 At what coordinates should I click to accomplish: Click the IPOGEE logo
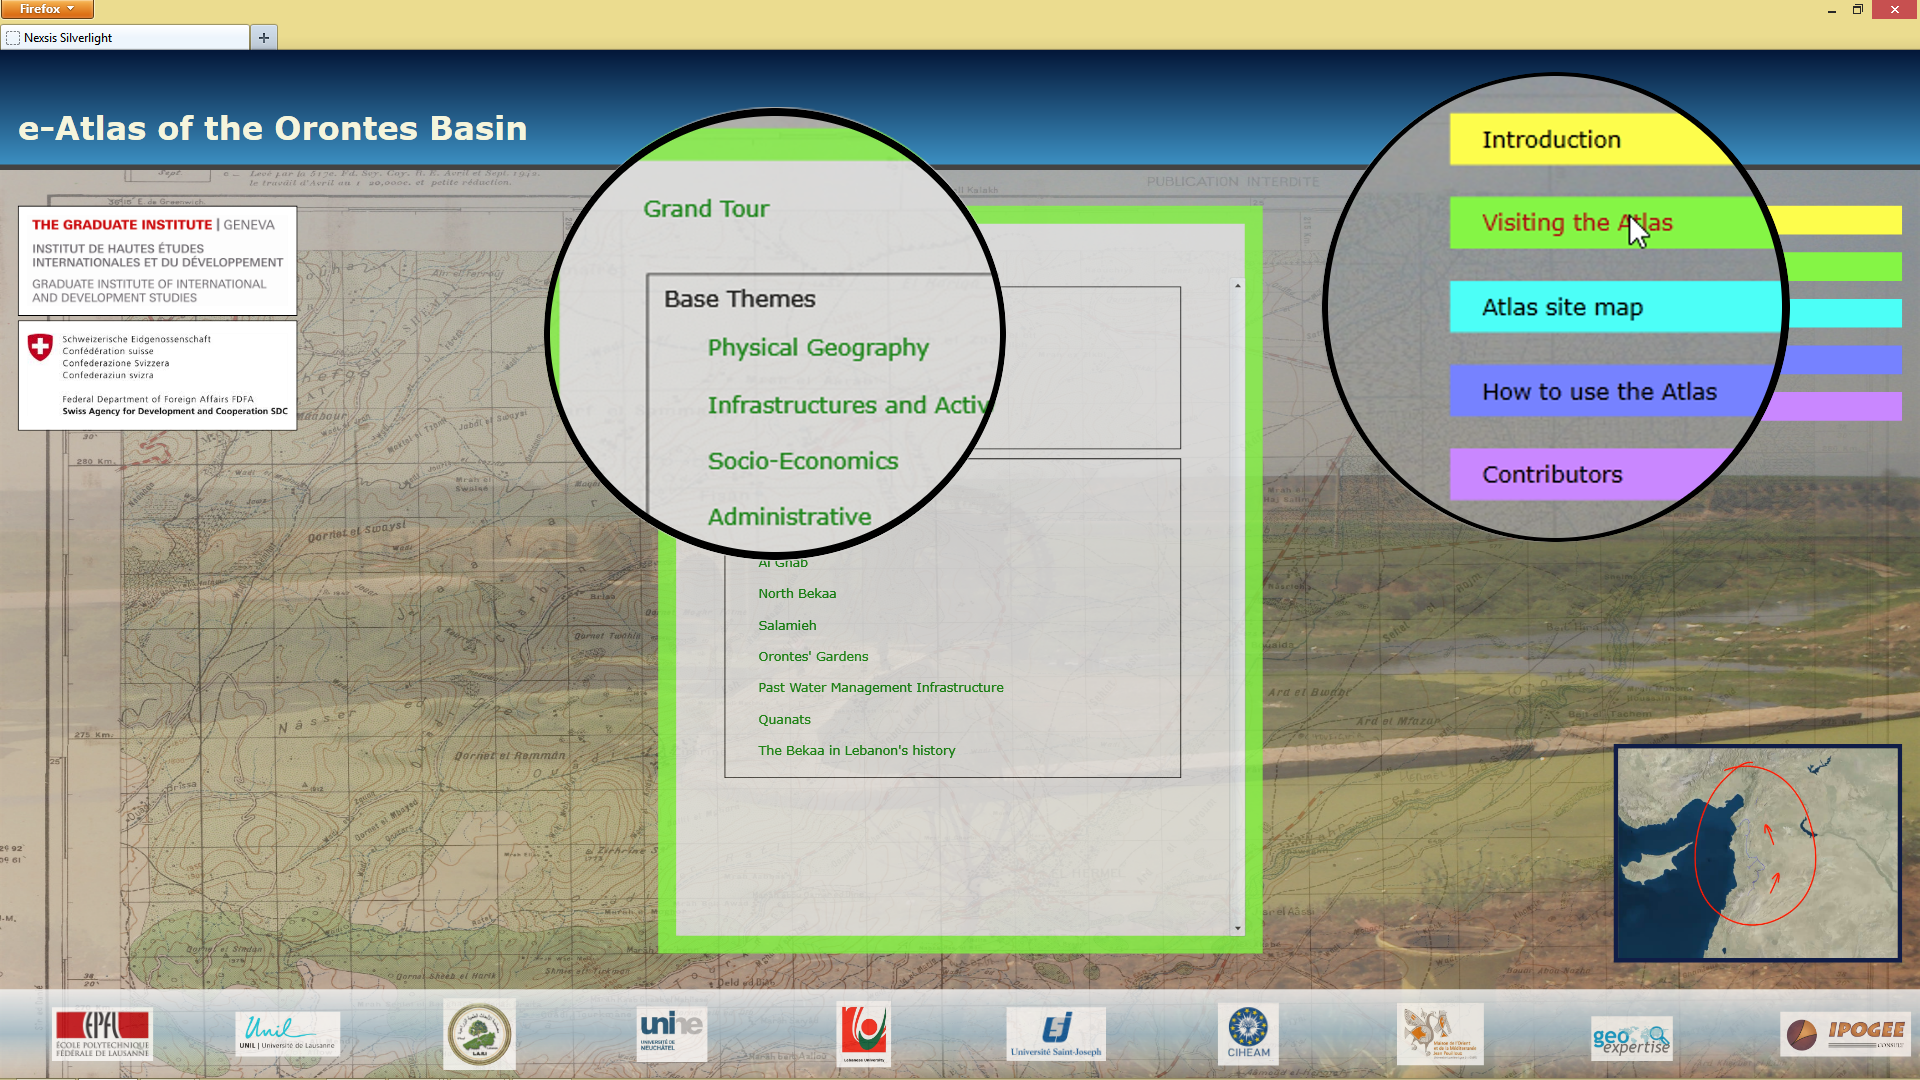tap(1845, 1034)
